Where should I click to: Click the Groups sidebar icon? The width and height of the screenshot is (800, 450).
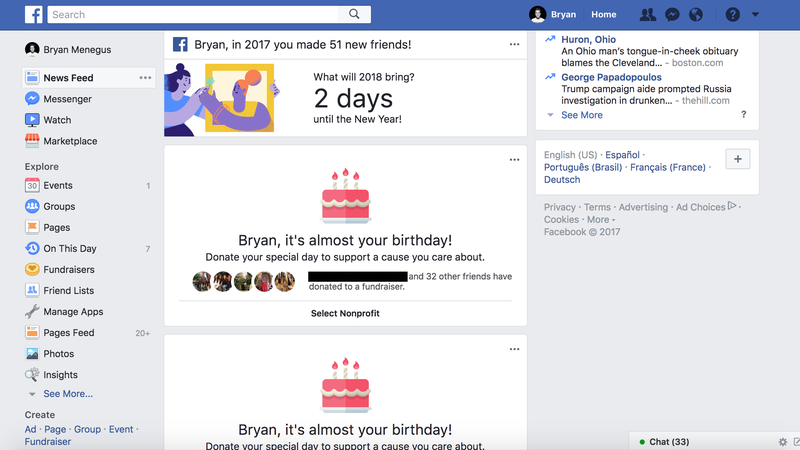[32, 206]
